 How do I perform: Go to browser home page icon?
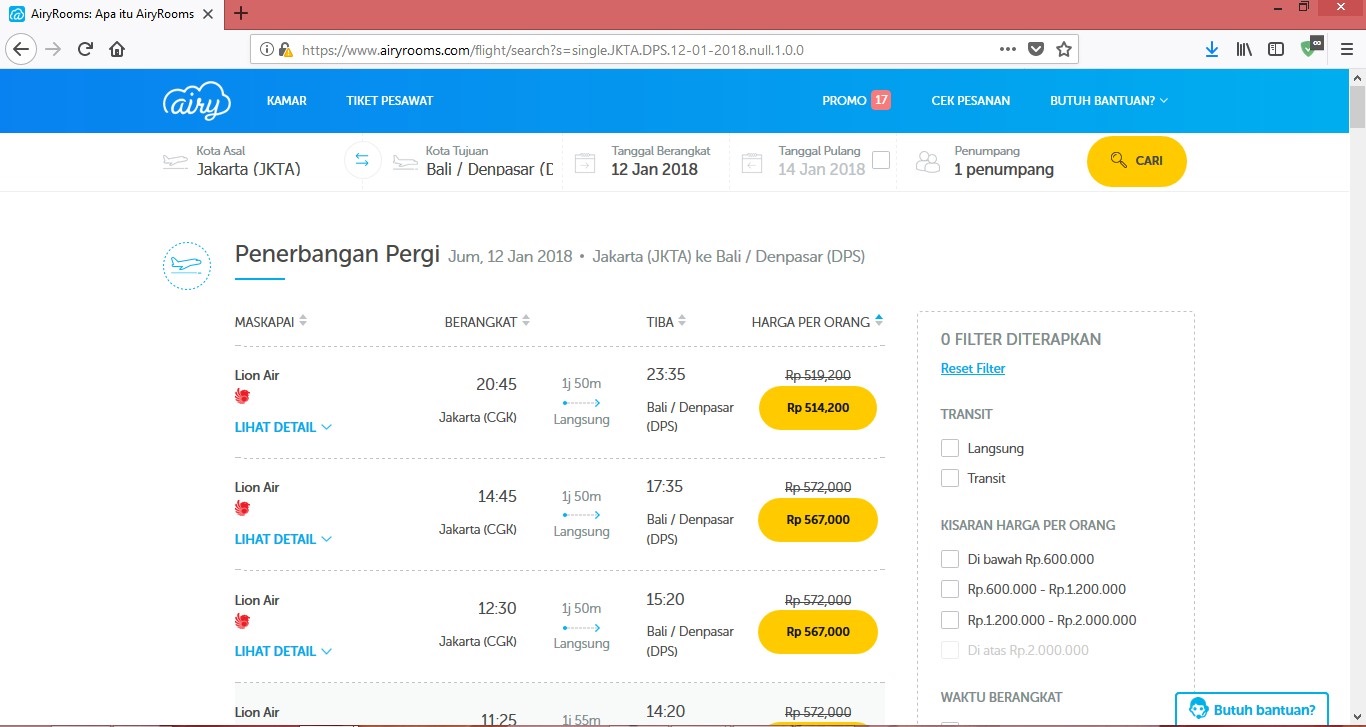(117, 49)
